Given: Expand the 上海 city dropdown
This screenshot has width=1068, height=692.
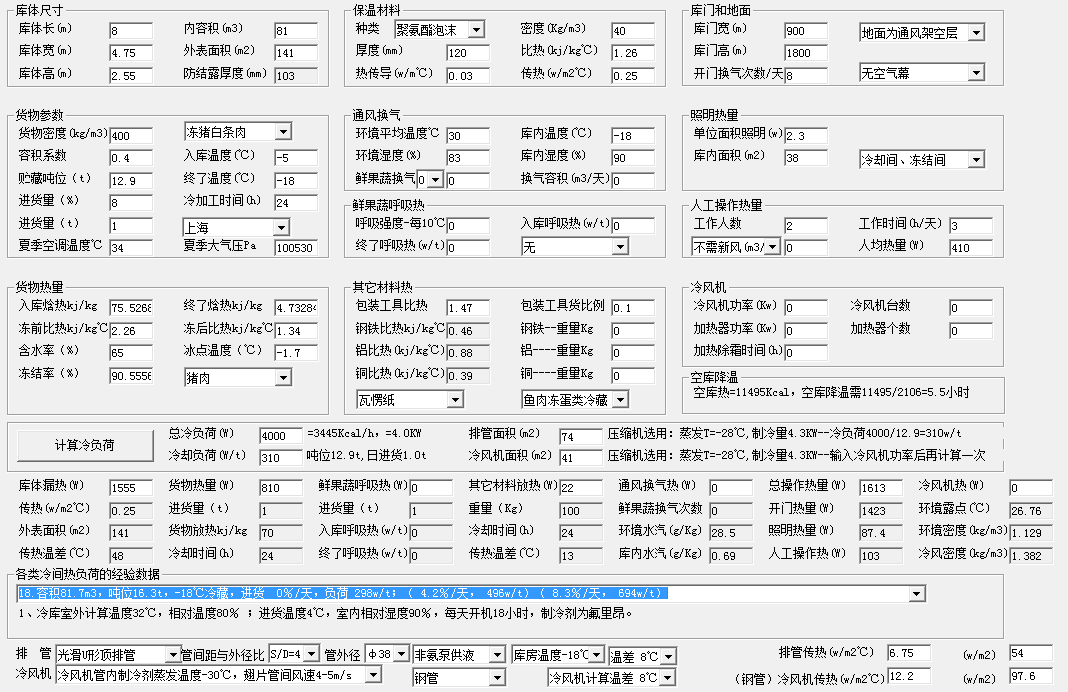Looking at the screenshot, I should (x=283, y=227).
